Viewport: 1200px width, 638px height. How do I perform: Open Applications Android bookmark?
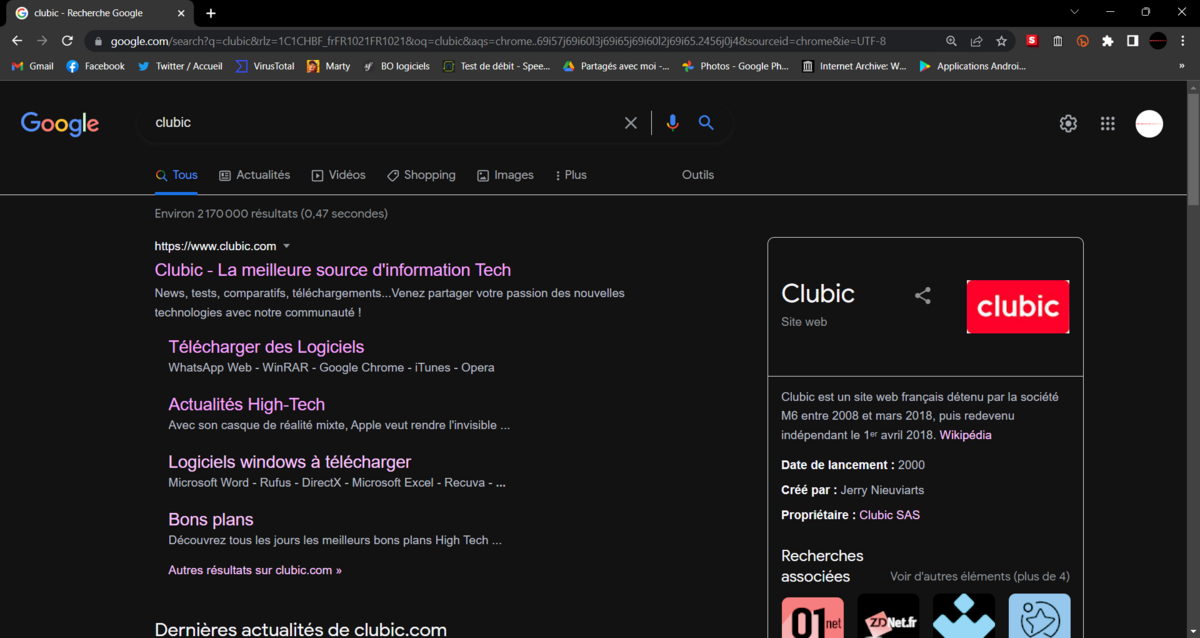[x=972, y=66]
